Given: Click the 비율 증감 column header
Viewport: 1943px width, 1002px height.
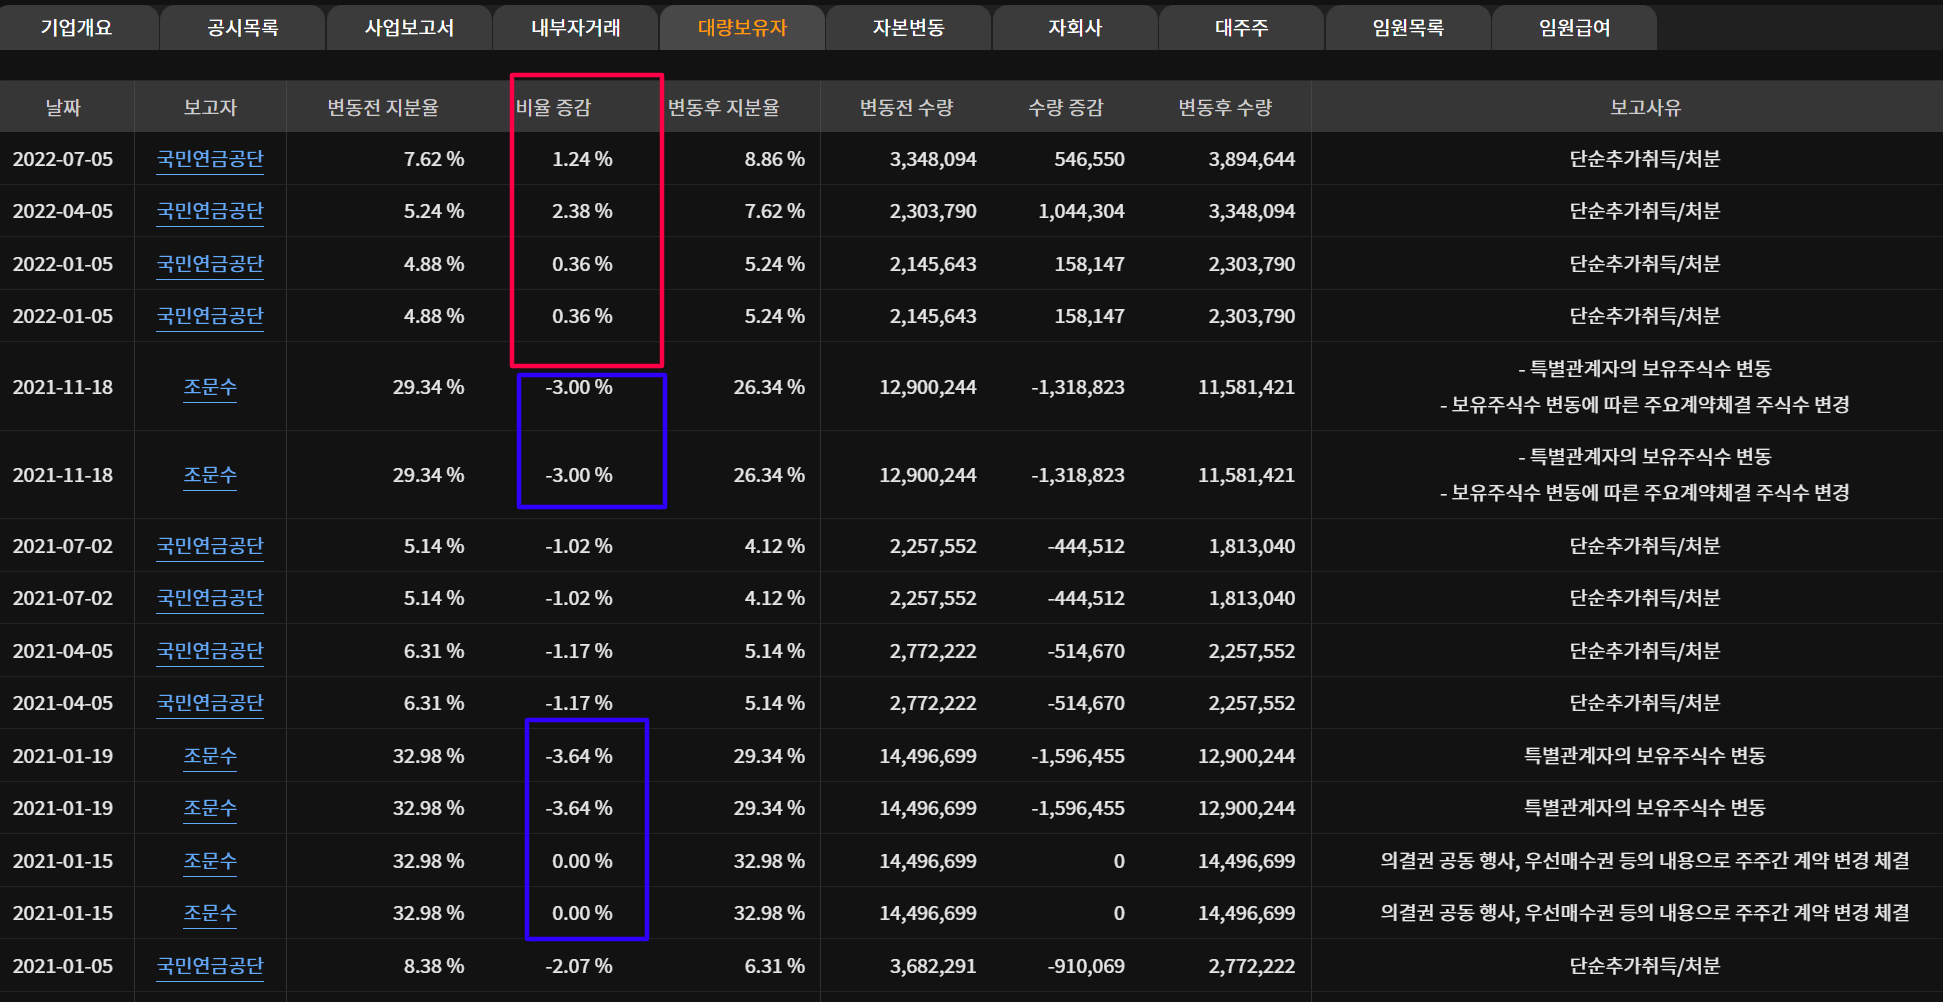Looking at the screenshot, I should 553,107.
